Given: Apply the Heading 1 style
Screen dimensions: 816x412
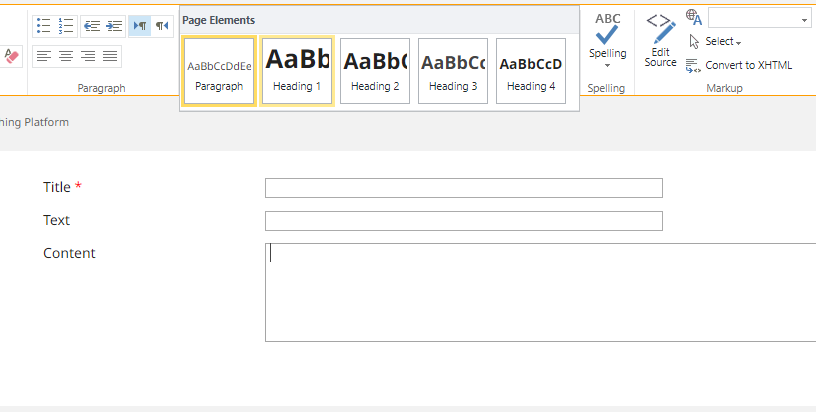Looking at the screenshot, I should 297,71.
